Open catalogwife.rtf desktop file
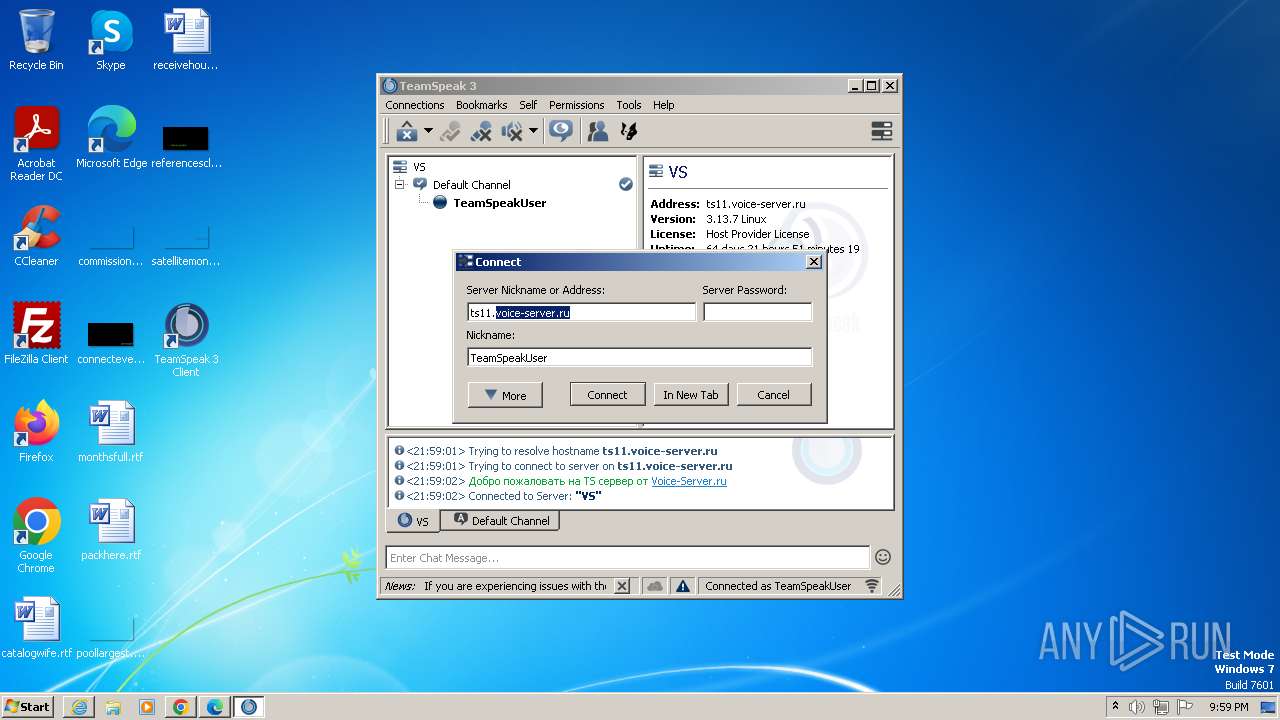The width and height of the screenshot is (1280, 720). 36,628
